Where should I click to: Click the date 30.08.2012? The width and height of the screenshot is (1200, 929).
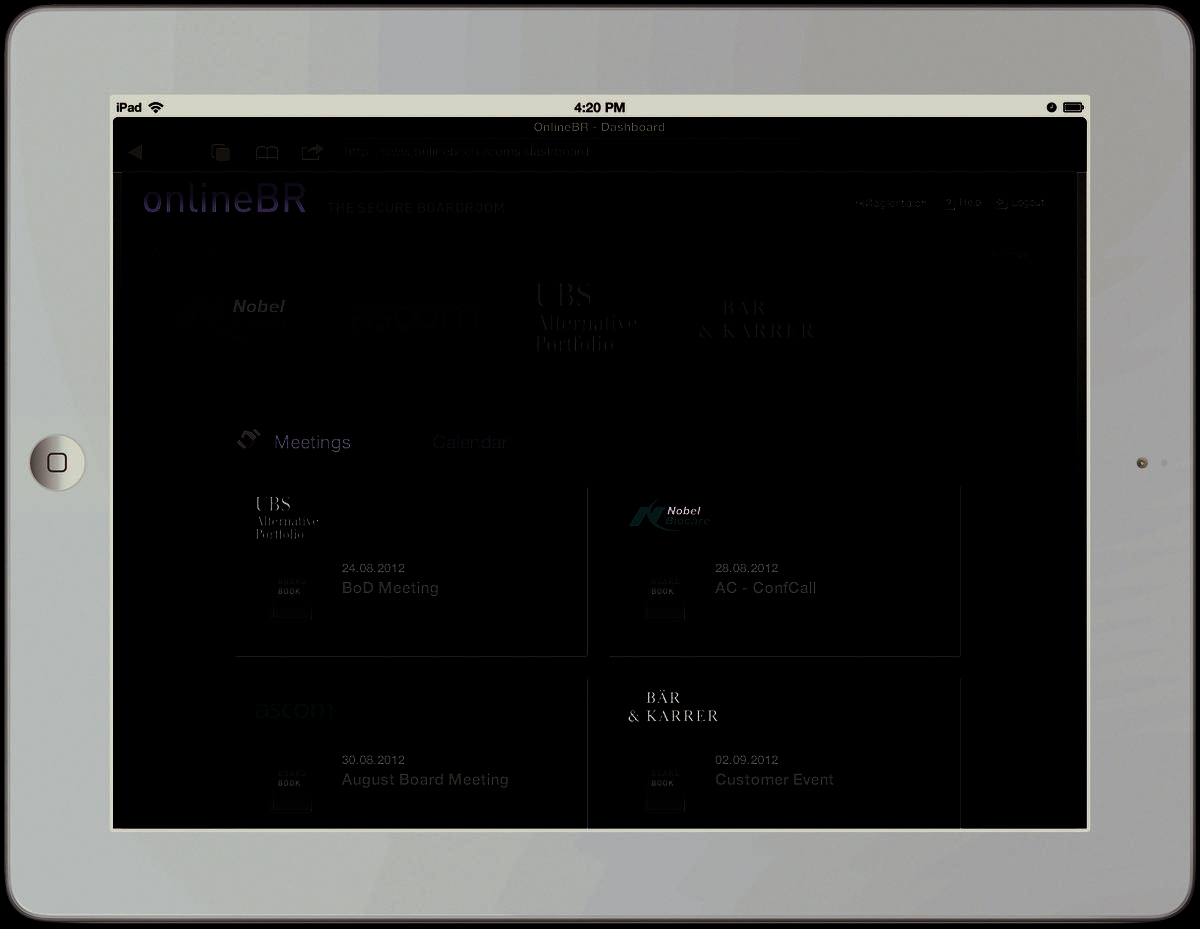373,760
